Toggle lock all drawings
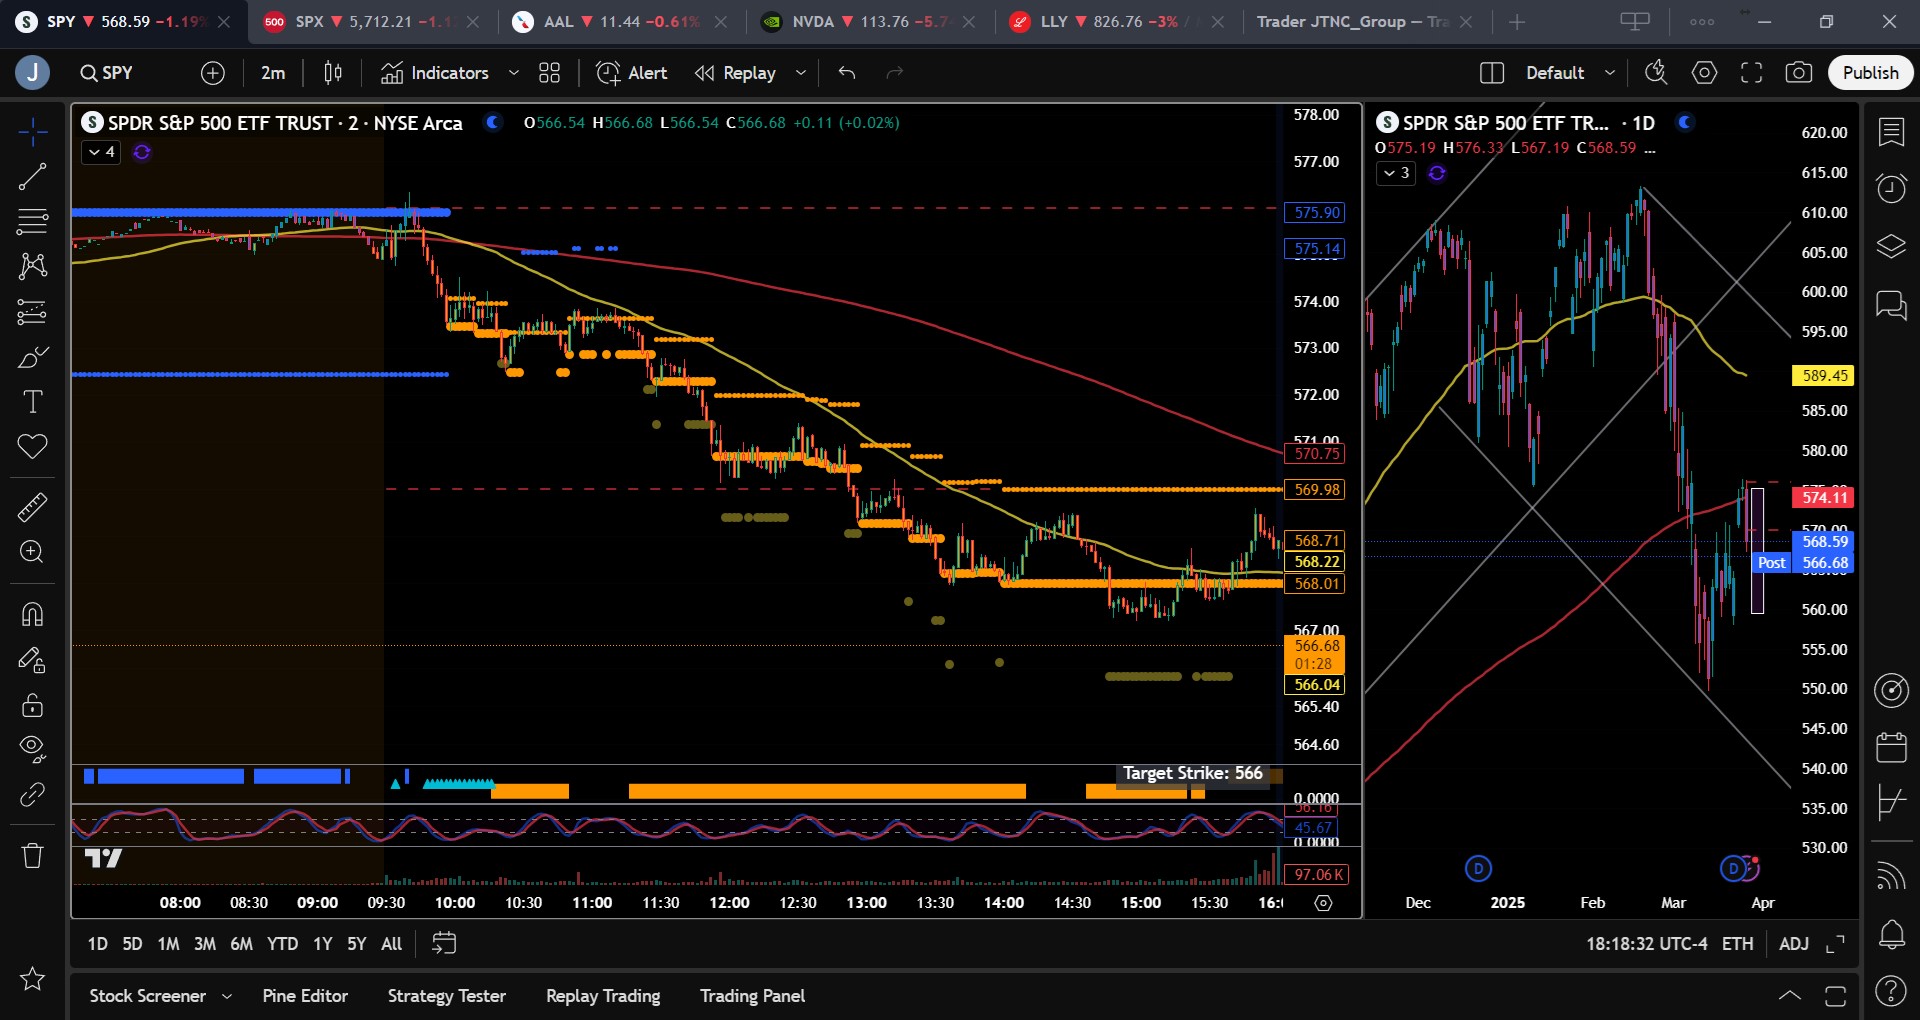This screenshot has width=1920, height=1020. (x=32, y=705)
